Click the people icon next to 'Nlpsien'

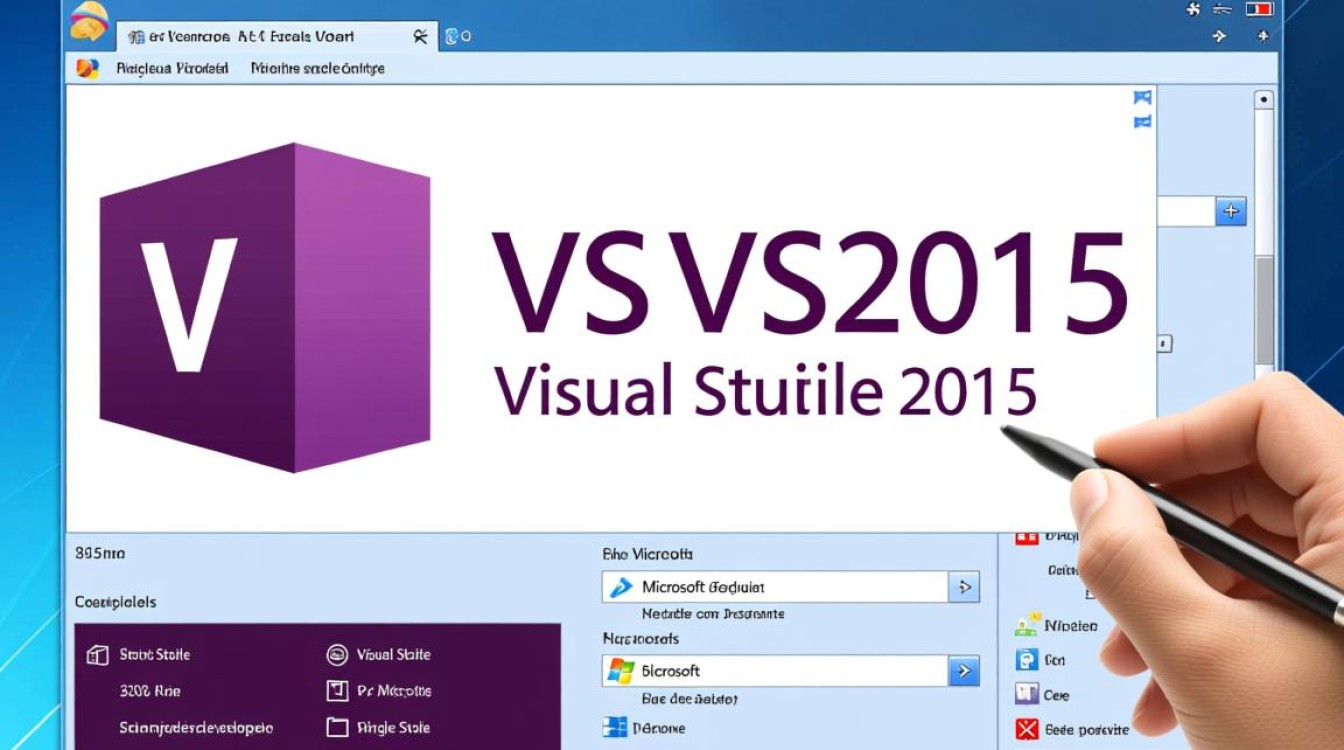point(1026,626)
